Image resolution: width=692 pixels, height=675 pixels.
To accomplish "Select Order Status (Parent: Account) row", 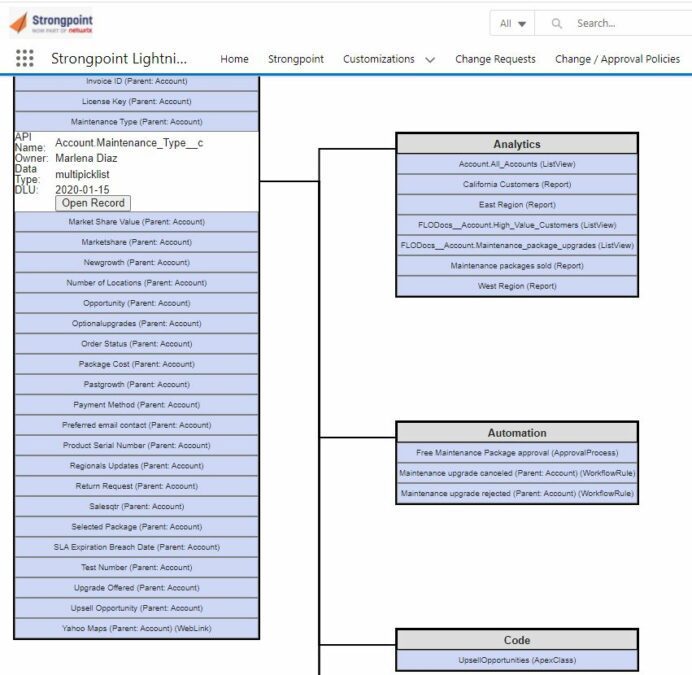I will [137, 343].
